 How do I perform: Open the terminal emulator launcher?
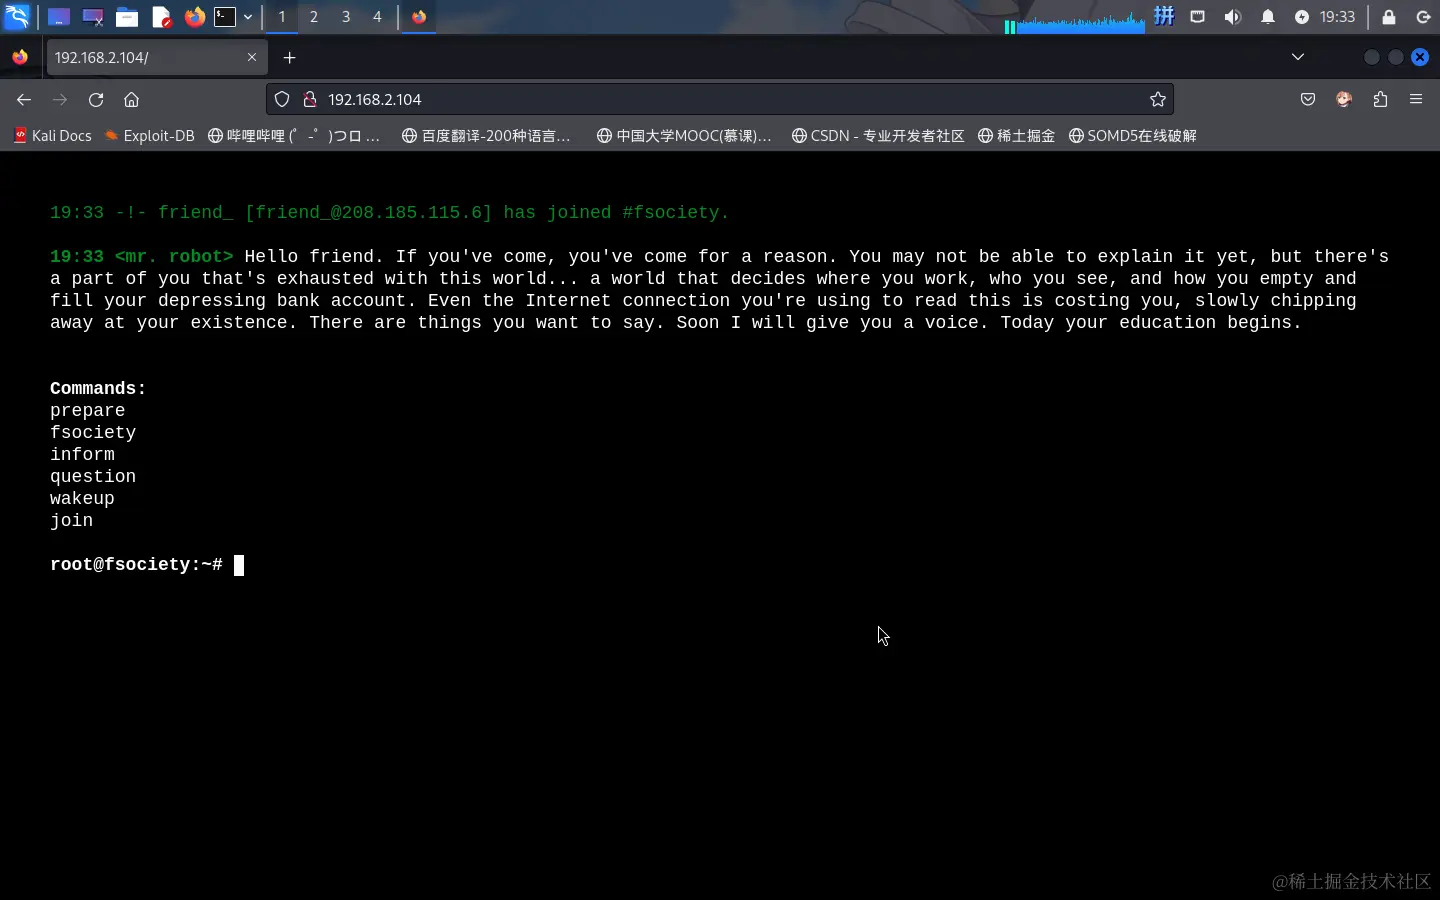click(x=225, y=17)
